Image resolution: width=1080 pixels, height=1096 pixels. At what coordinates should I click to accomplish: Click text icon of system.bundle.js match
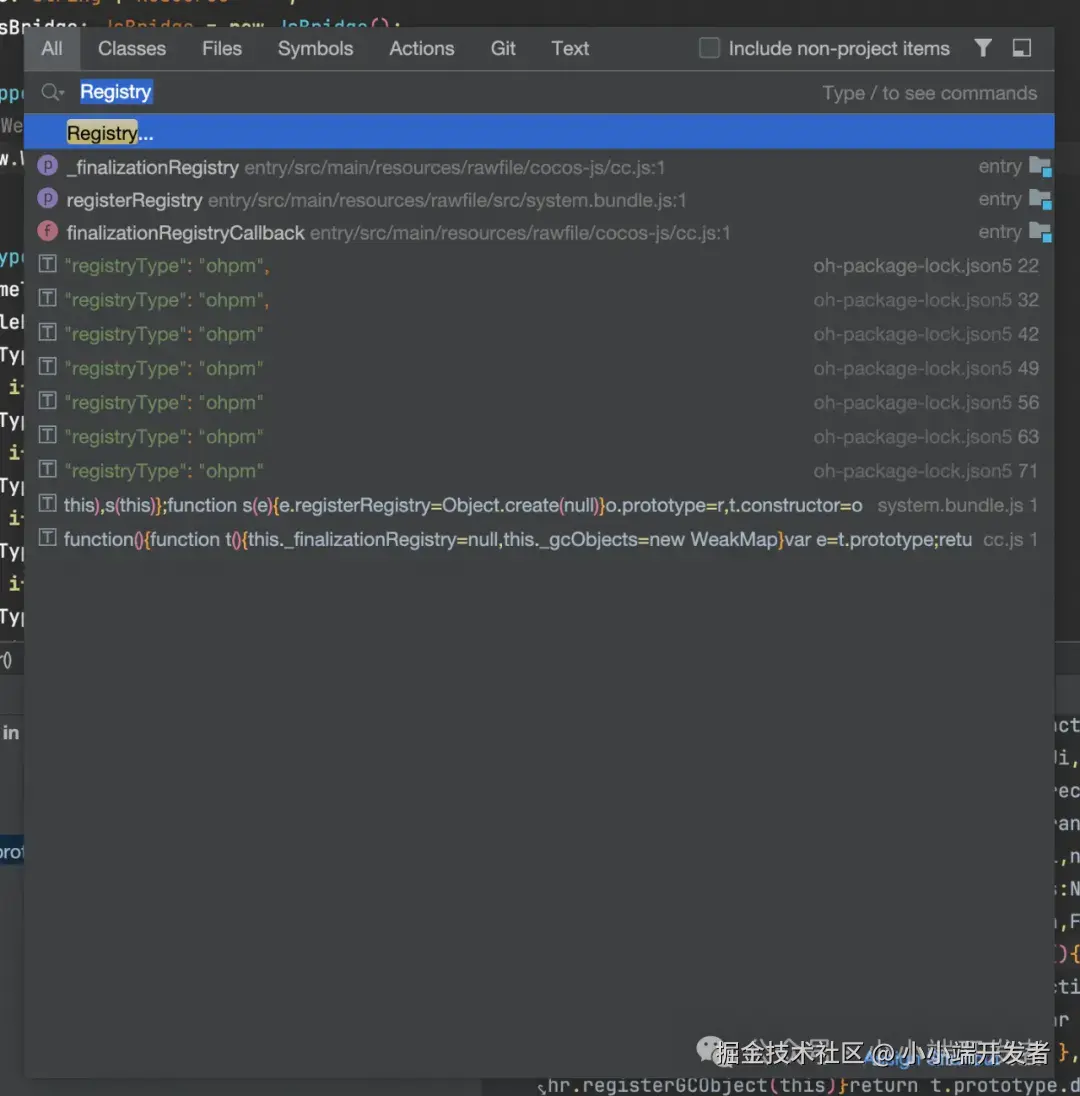coord(48,503)
